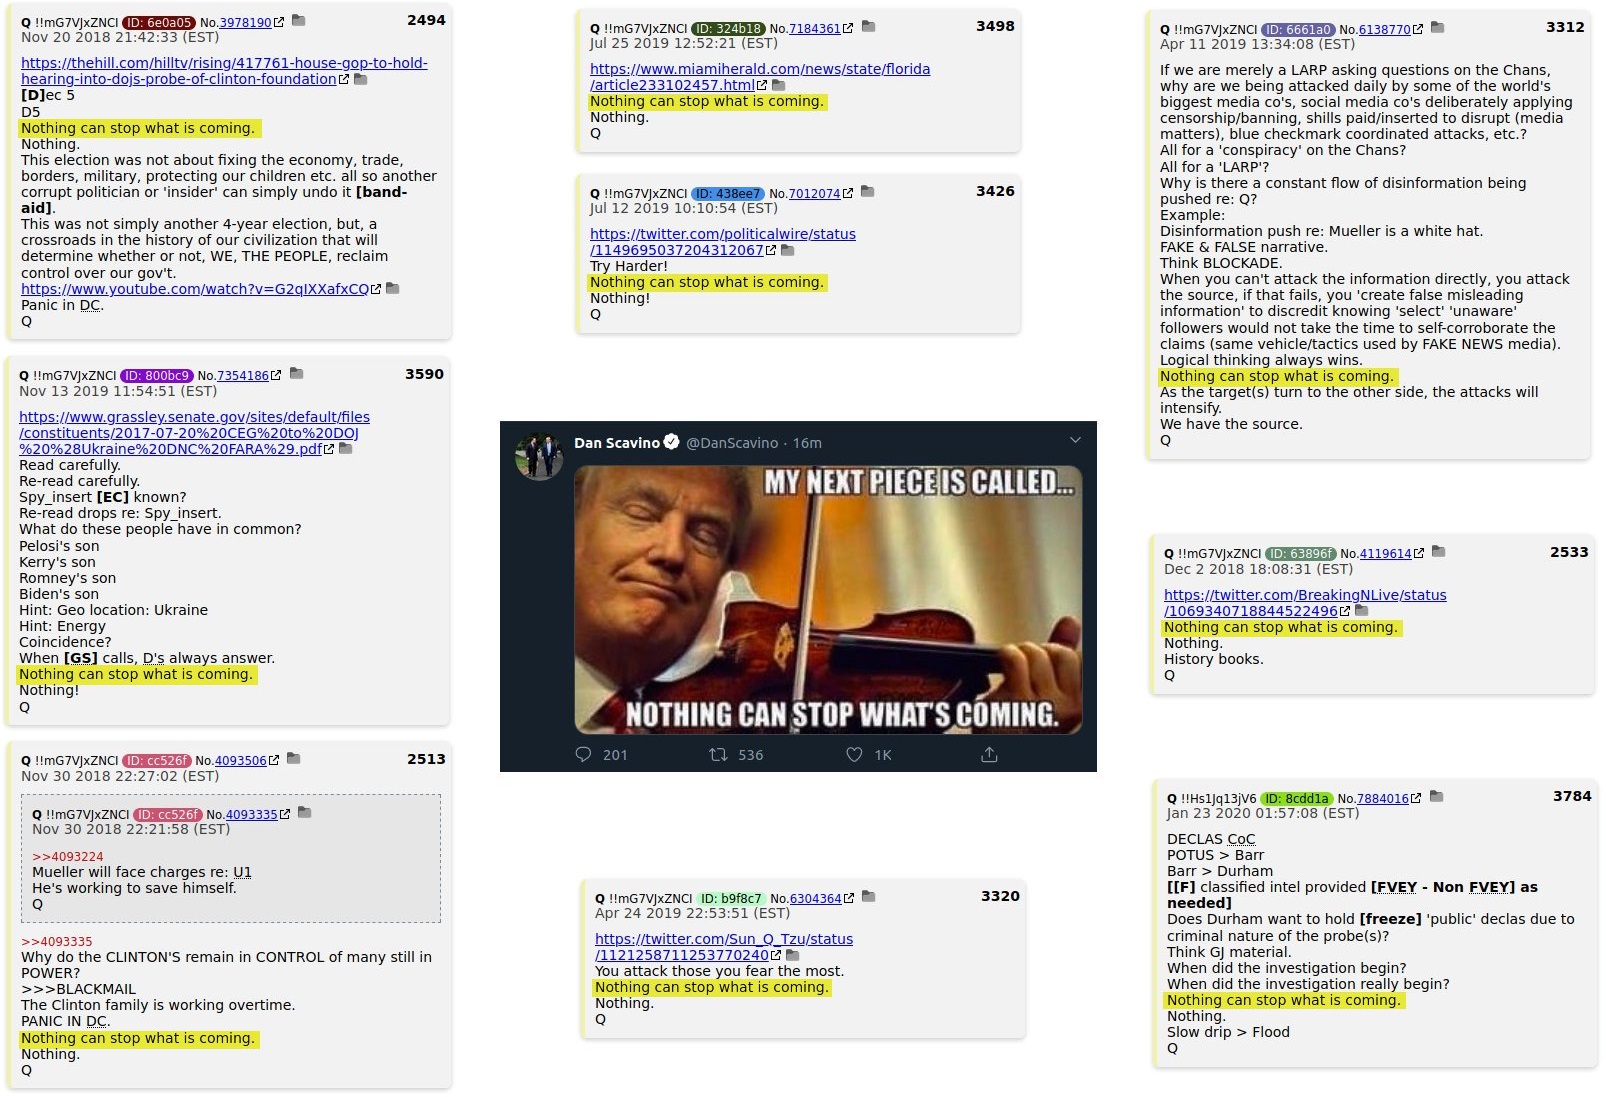This screenshot has height=1097, width=1606.
Task: Click the retweet icon showing 536
Action: click(x=718, y=754)
